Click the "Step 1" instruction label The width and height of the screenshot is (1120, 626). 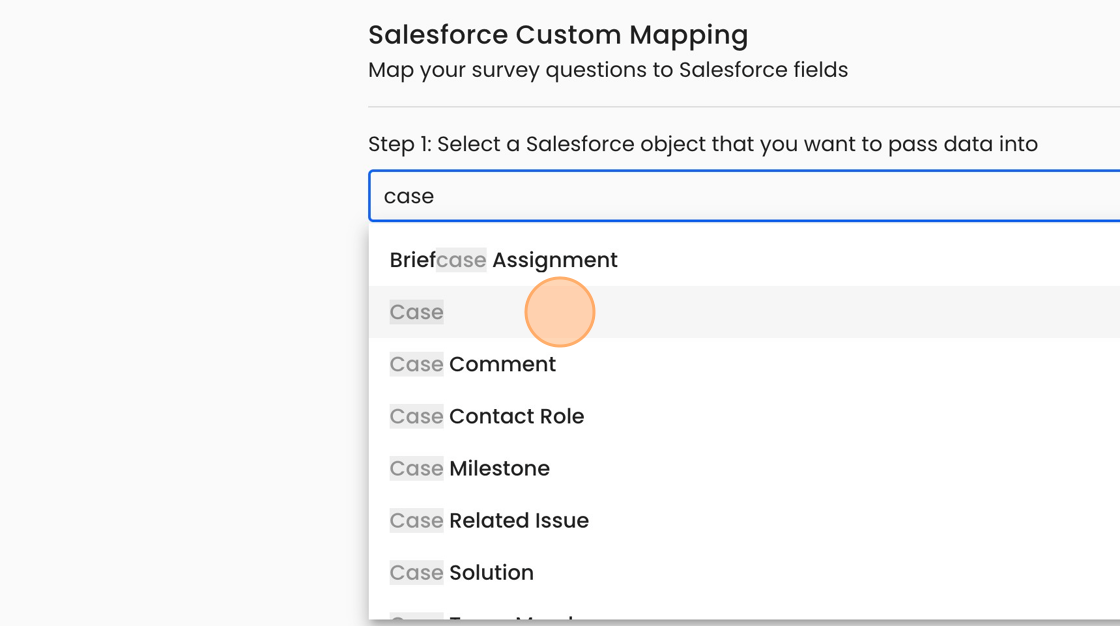[x=702, y=144]
